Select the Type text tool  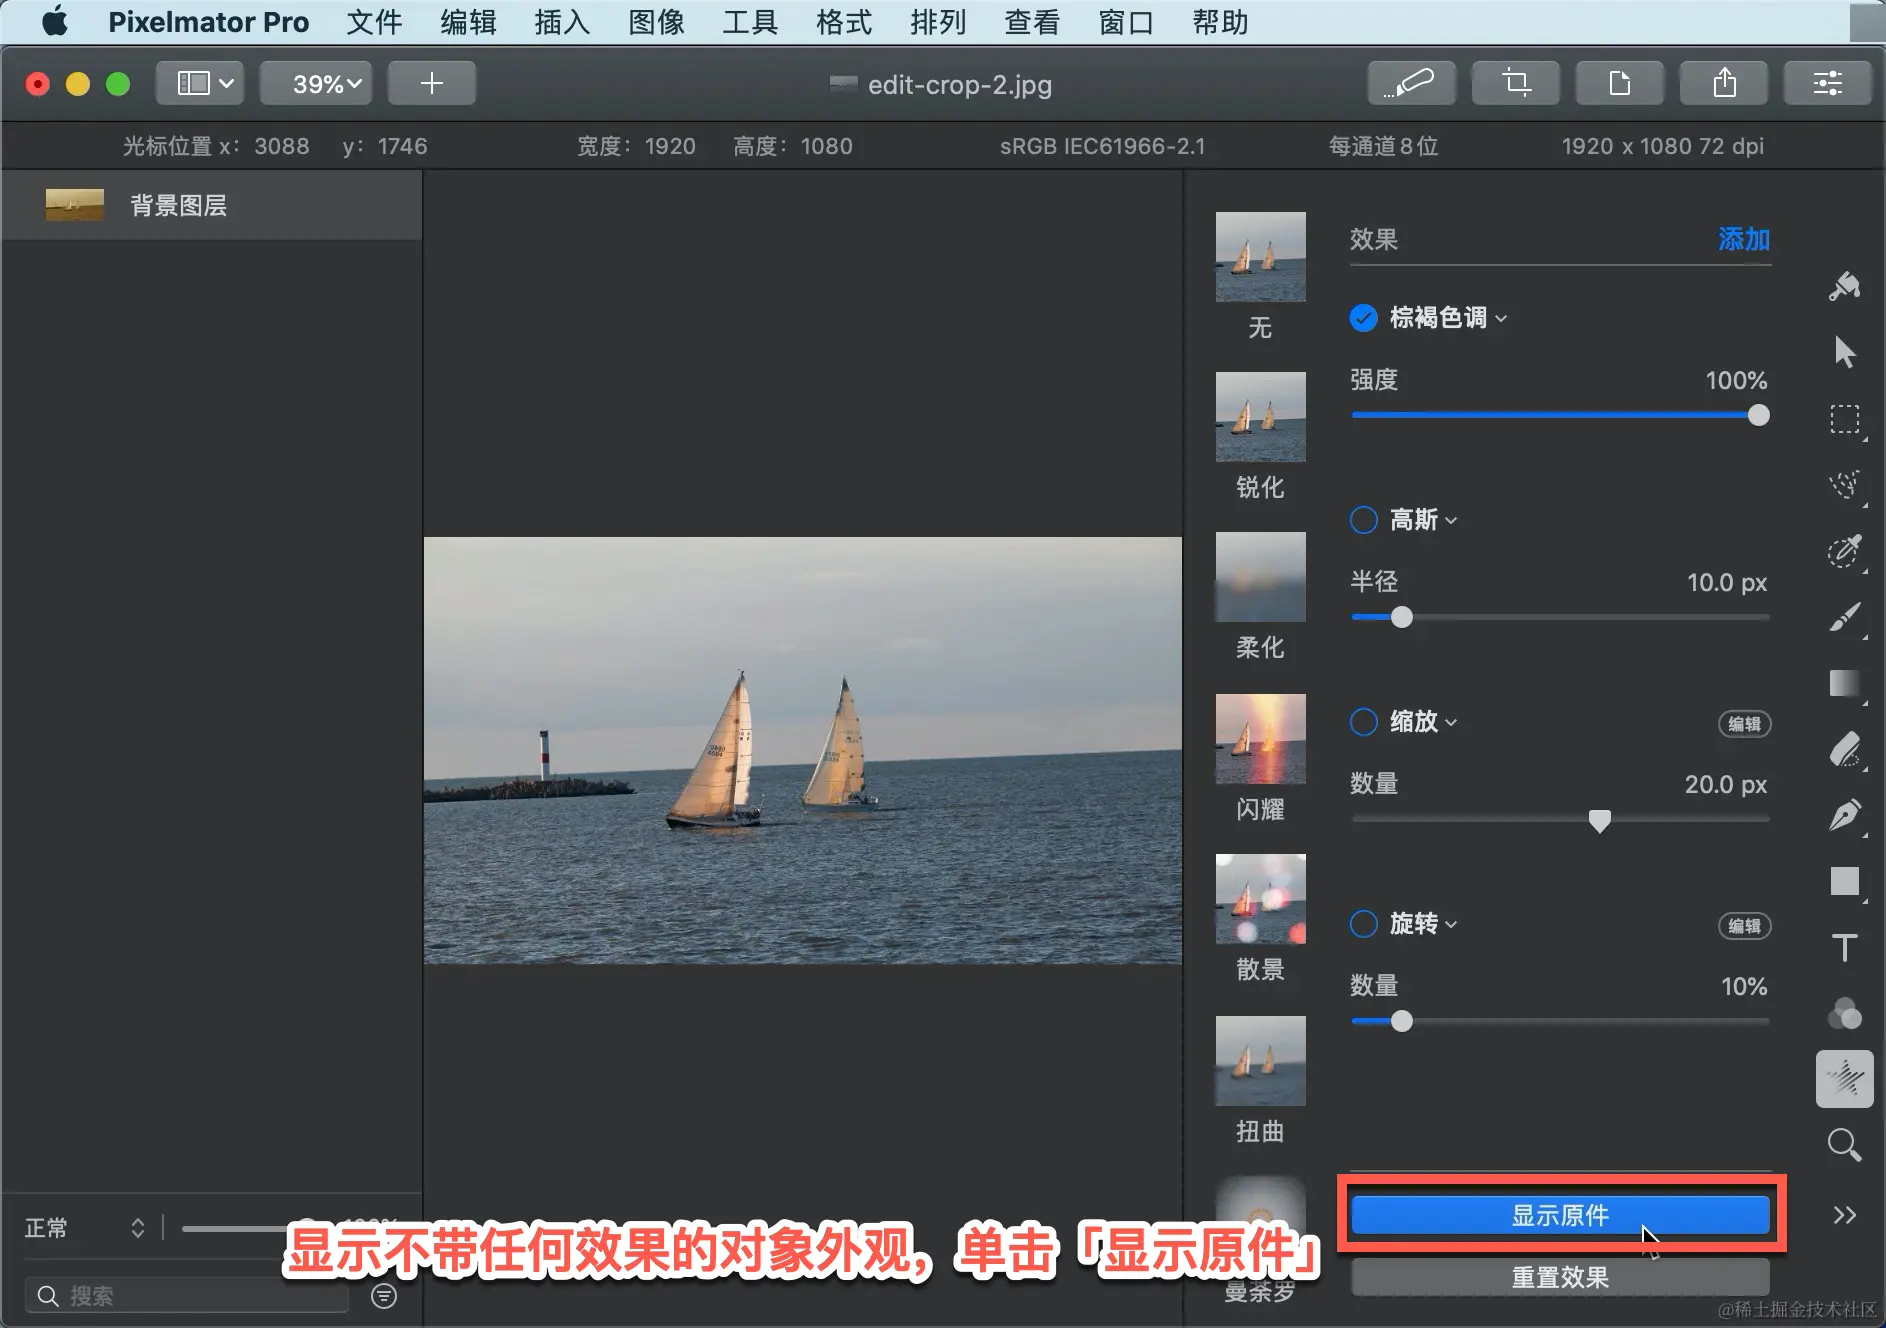pyautogui.click(x=1845, y=947)
